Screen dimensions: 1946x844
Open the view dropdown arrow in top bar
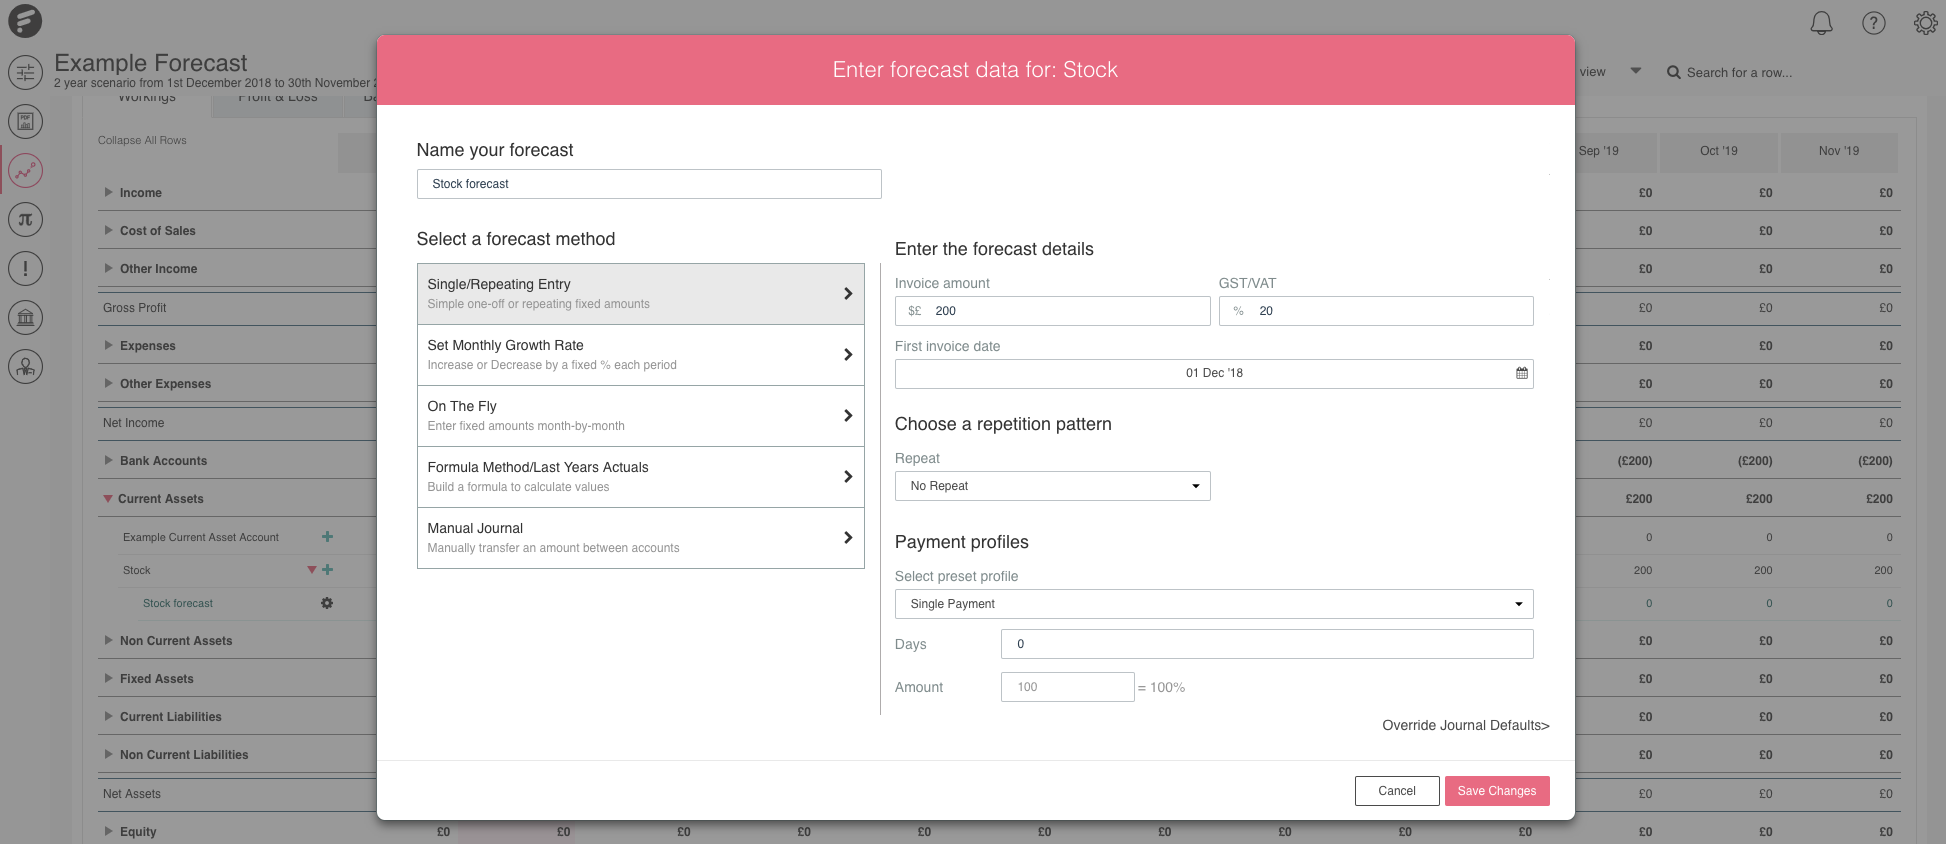pos(1636,71)
